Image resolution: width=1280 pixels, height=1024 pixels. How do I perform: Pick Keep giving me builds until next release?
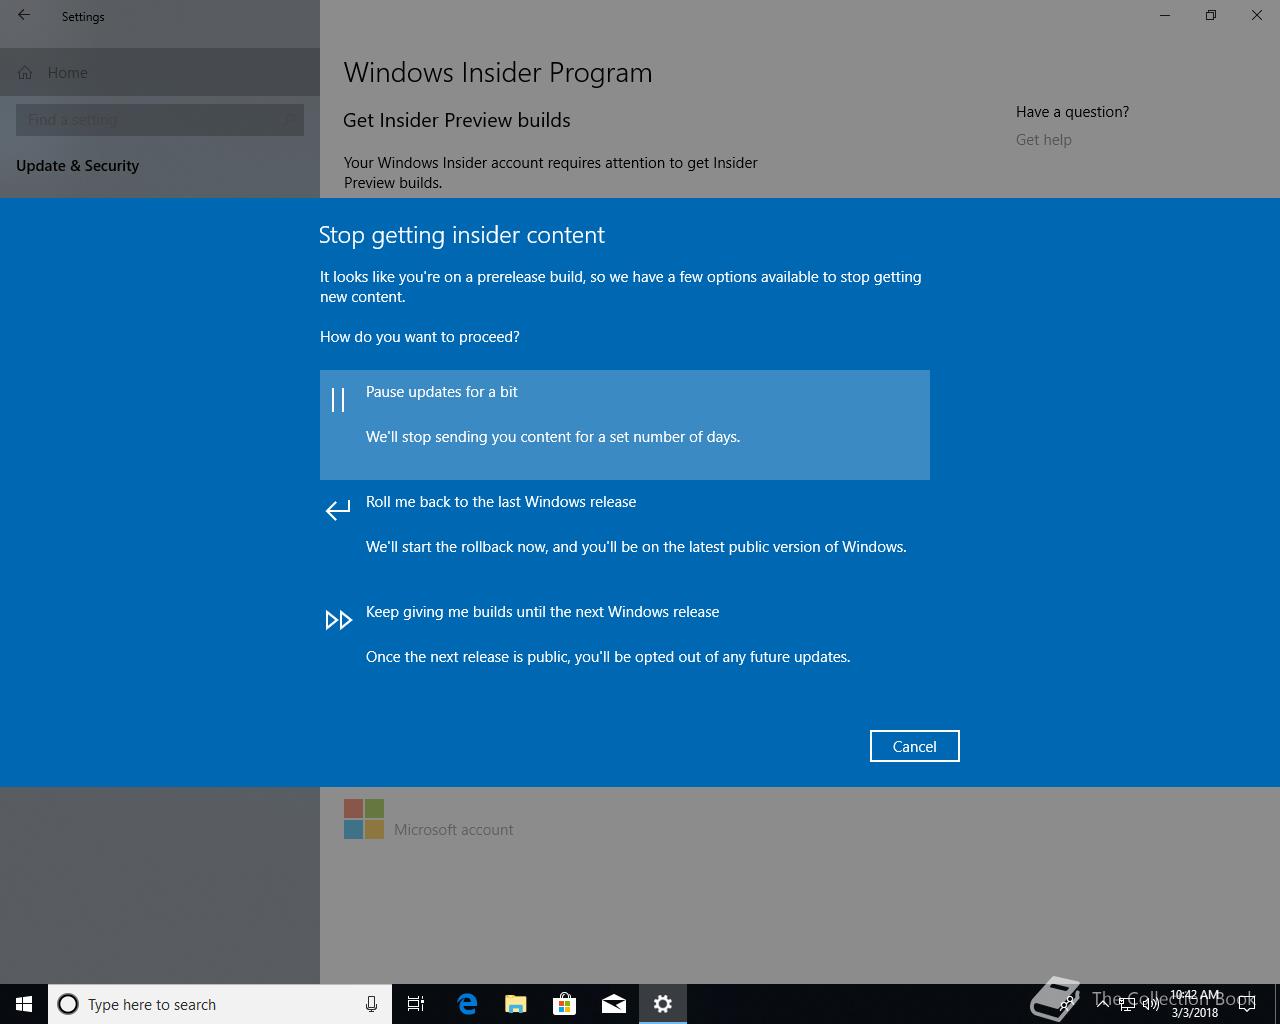point(624,645)
